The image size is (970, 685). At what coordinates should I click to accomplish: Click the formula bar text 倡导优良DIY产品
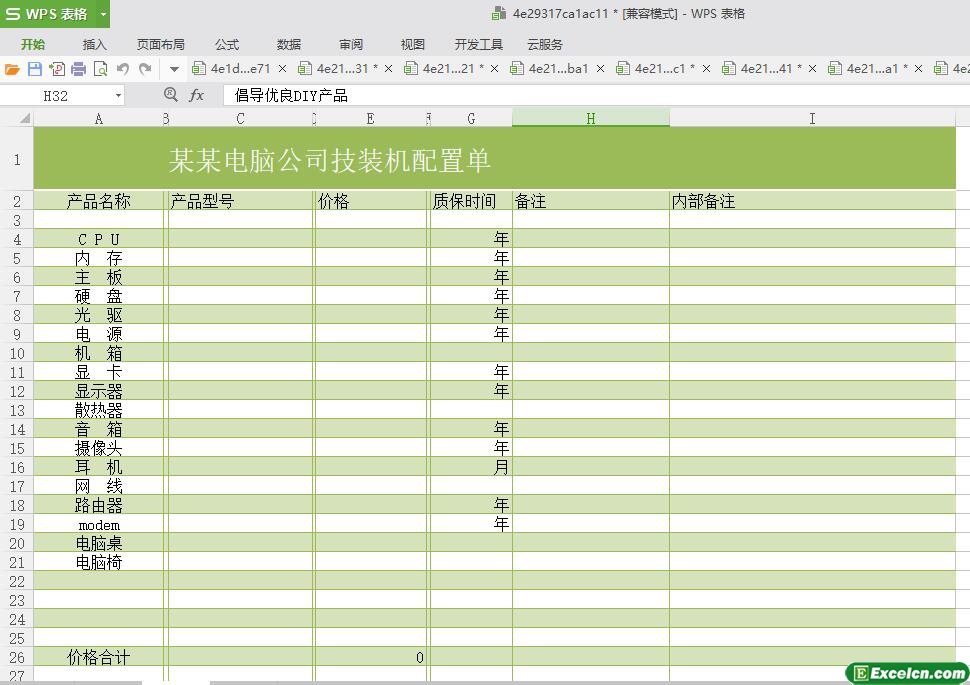(x=291, y=95)
